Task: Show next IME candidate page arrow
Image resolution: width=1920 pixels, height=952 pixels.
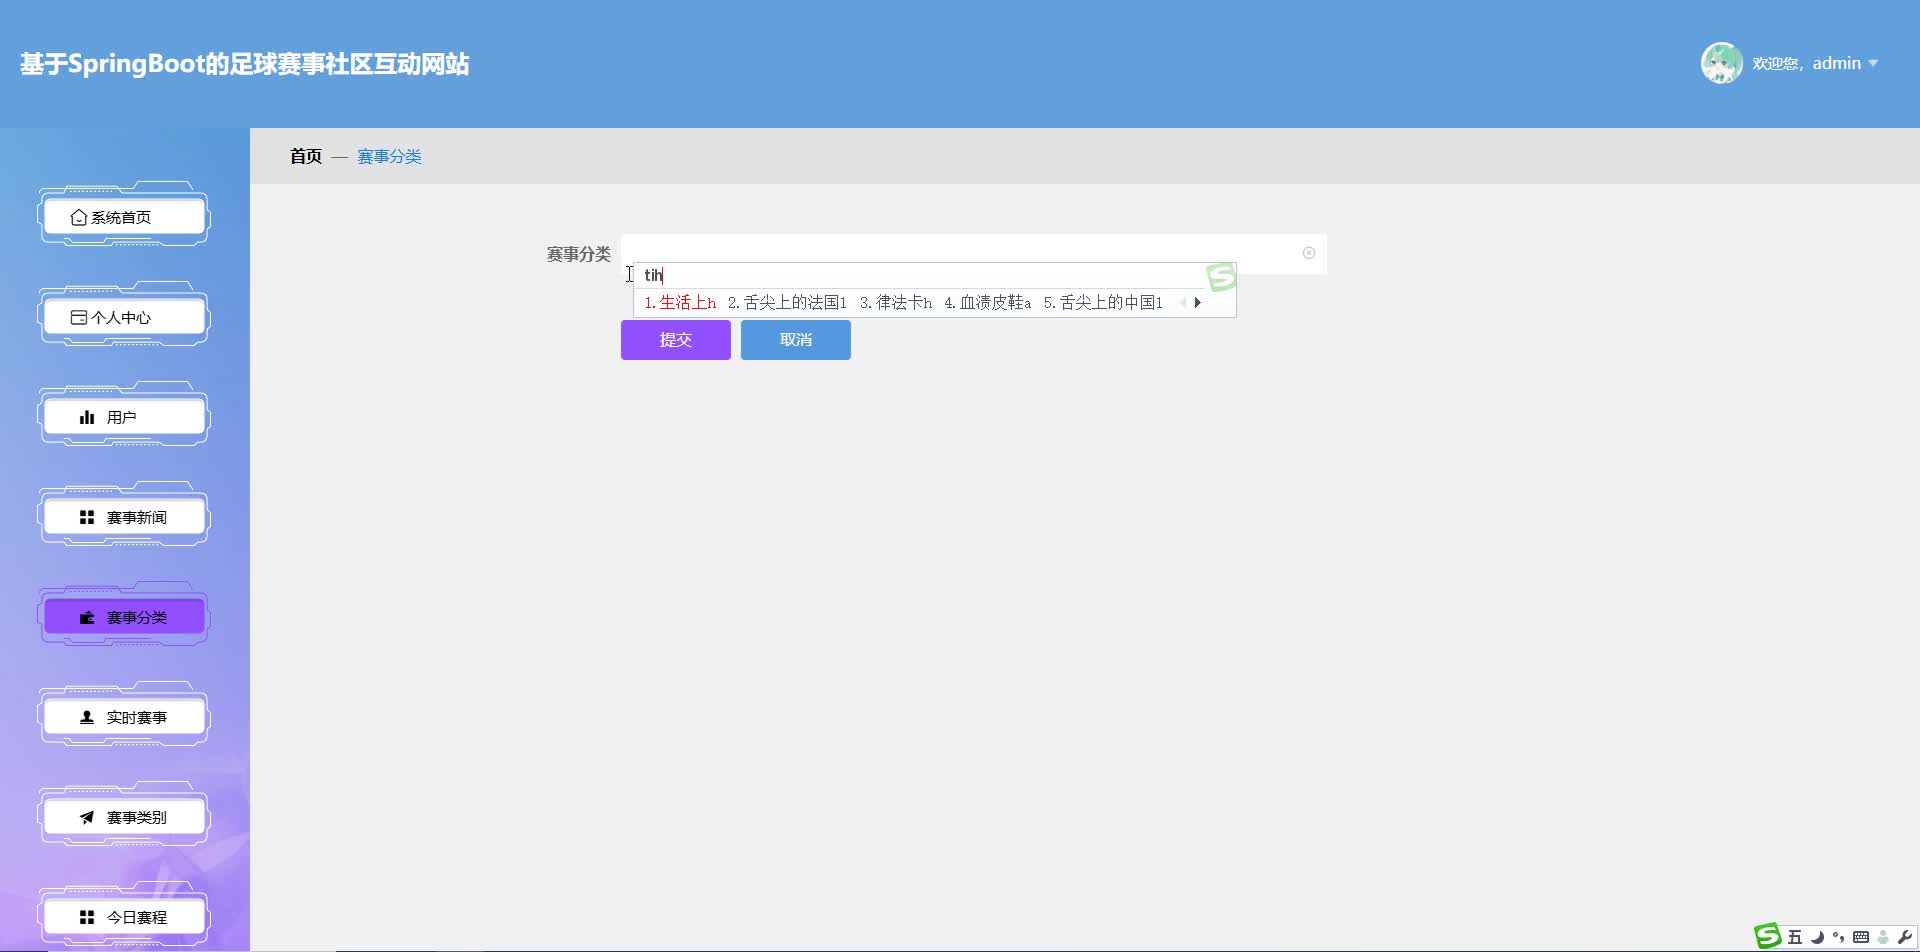Action: pos(1200,302)
